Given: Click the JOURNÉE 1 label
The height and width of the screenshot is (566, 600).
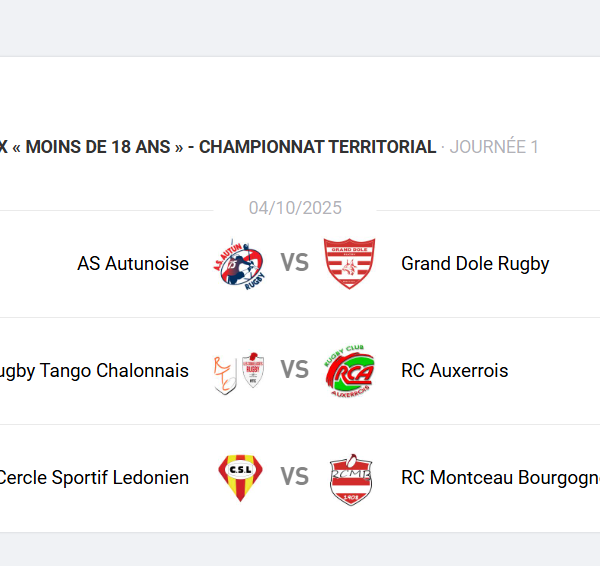Looking at the screenshot, I should 494,147.
